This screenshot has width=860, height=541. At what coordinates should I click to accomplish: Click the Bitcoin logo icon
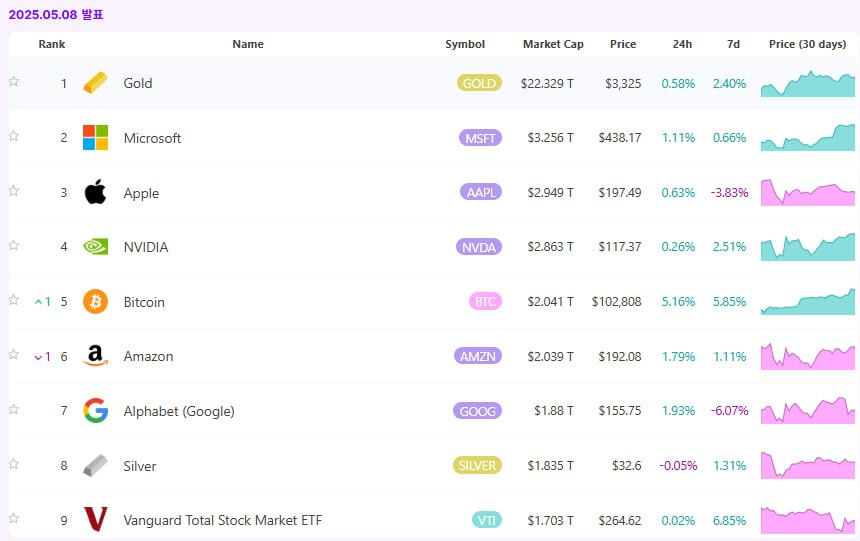coord(95,301)
